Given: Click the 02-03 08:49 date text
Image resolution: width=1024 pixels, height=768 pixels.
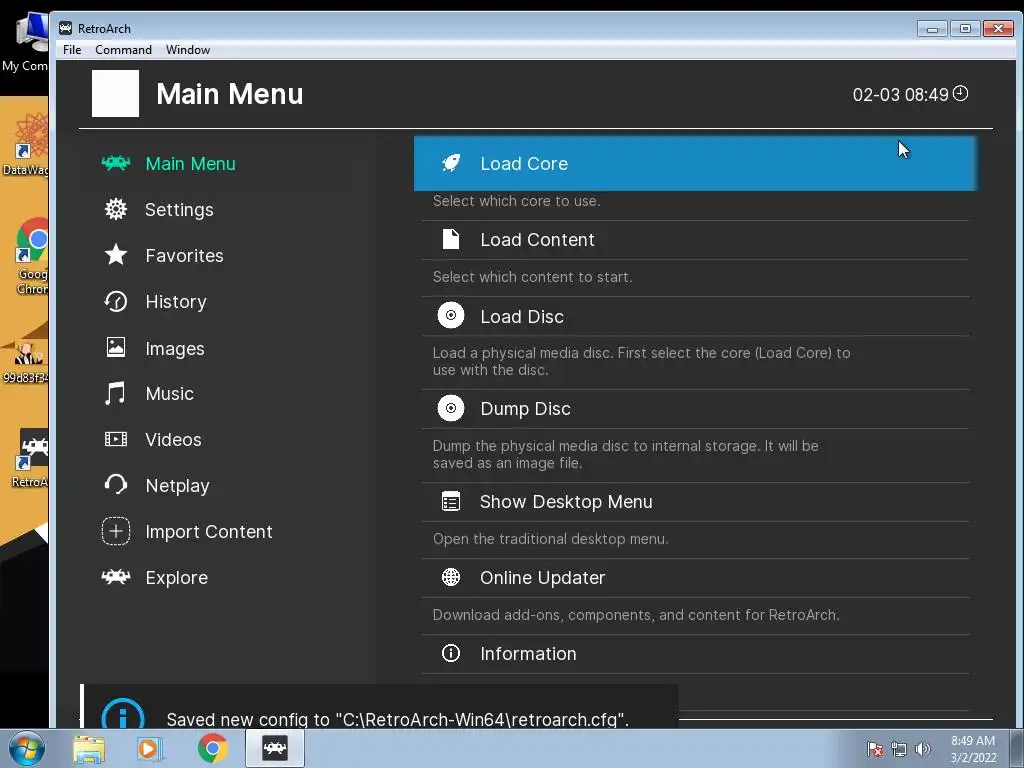Looking at the screenshot, I should [900, 95].
